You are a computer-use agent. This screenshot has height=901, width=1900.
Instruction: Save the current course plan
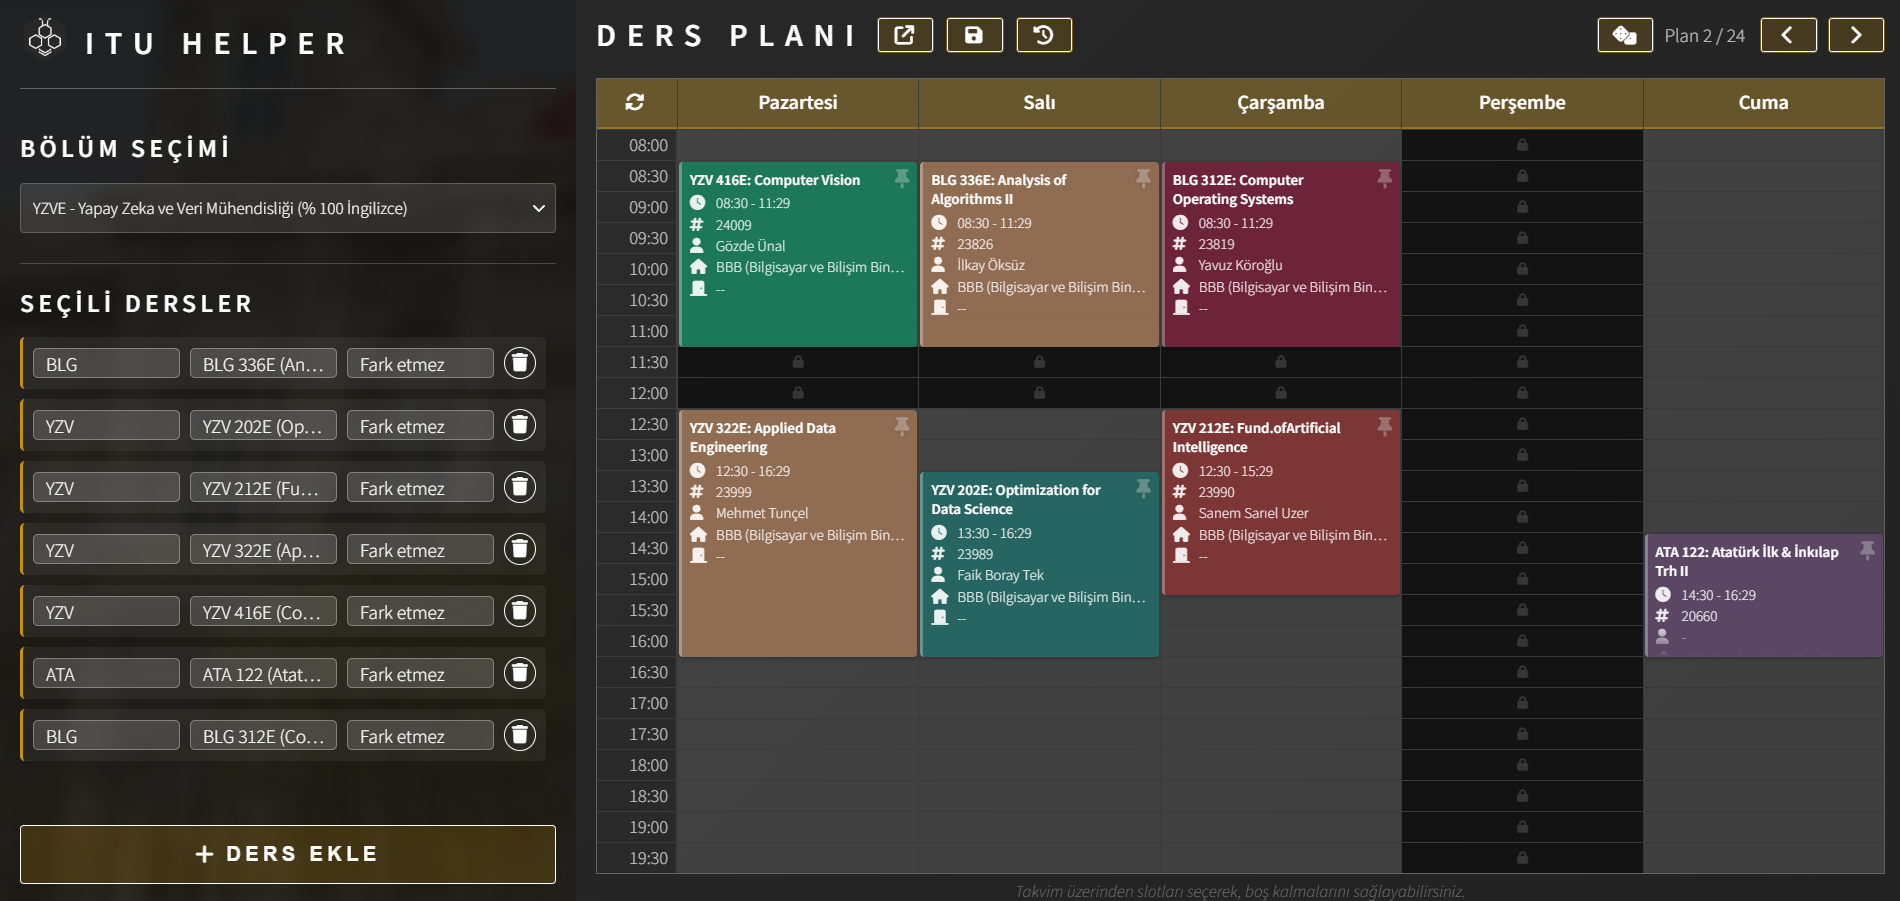click(974, 35)
